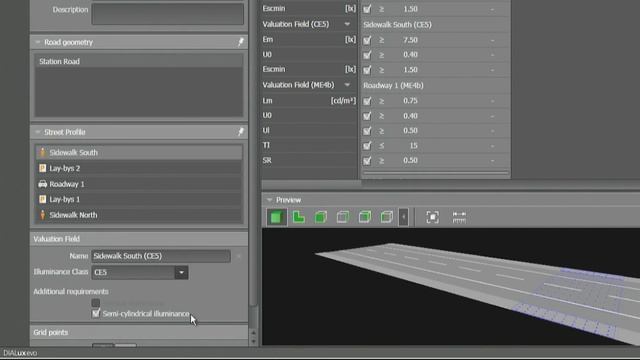Click the DIALux evo label in status bar

pos(20,353)
